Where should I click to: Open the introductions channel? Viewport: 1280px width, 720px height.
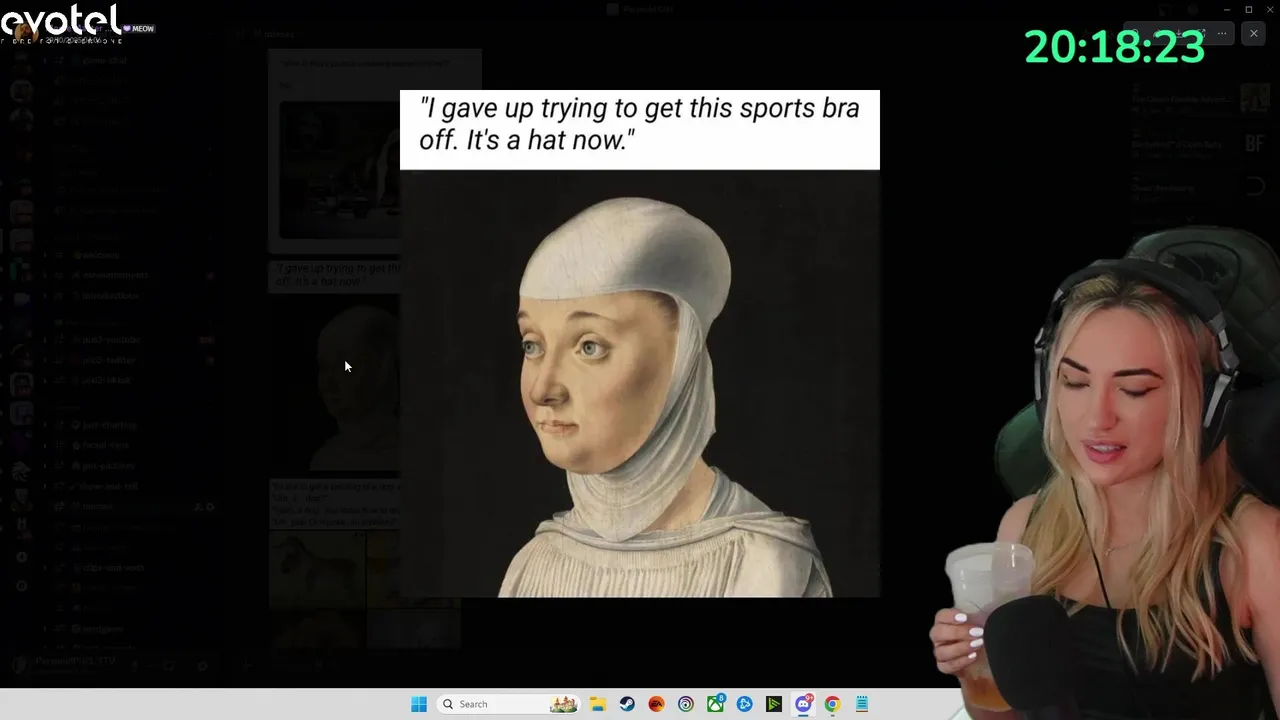point(110,296)
